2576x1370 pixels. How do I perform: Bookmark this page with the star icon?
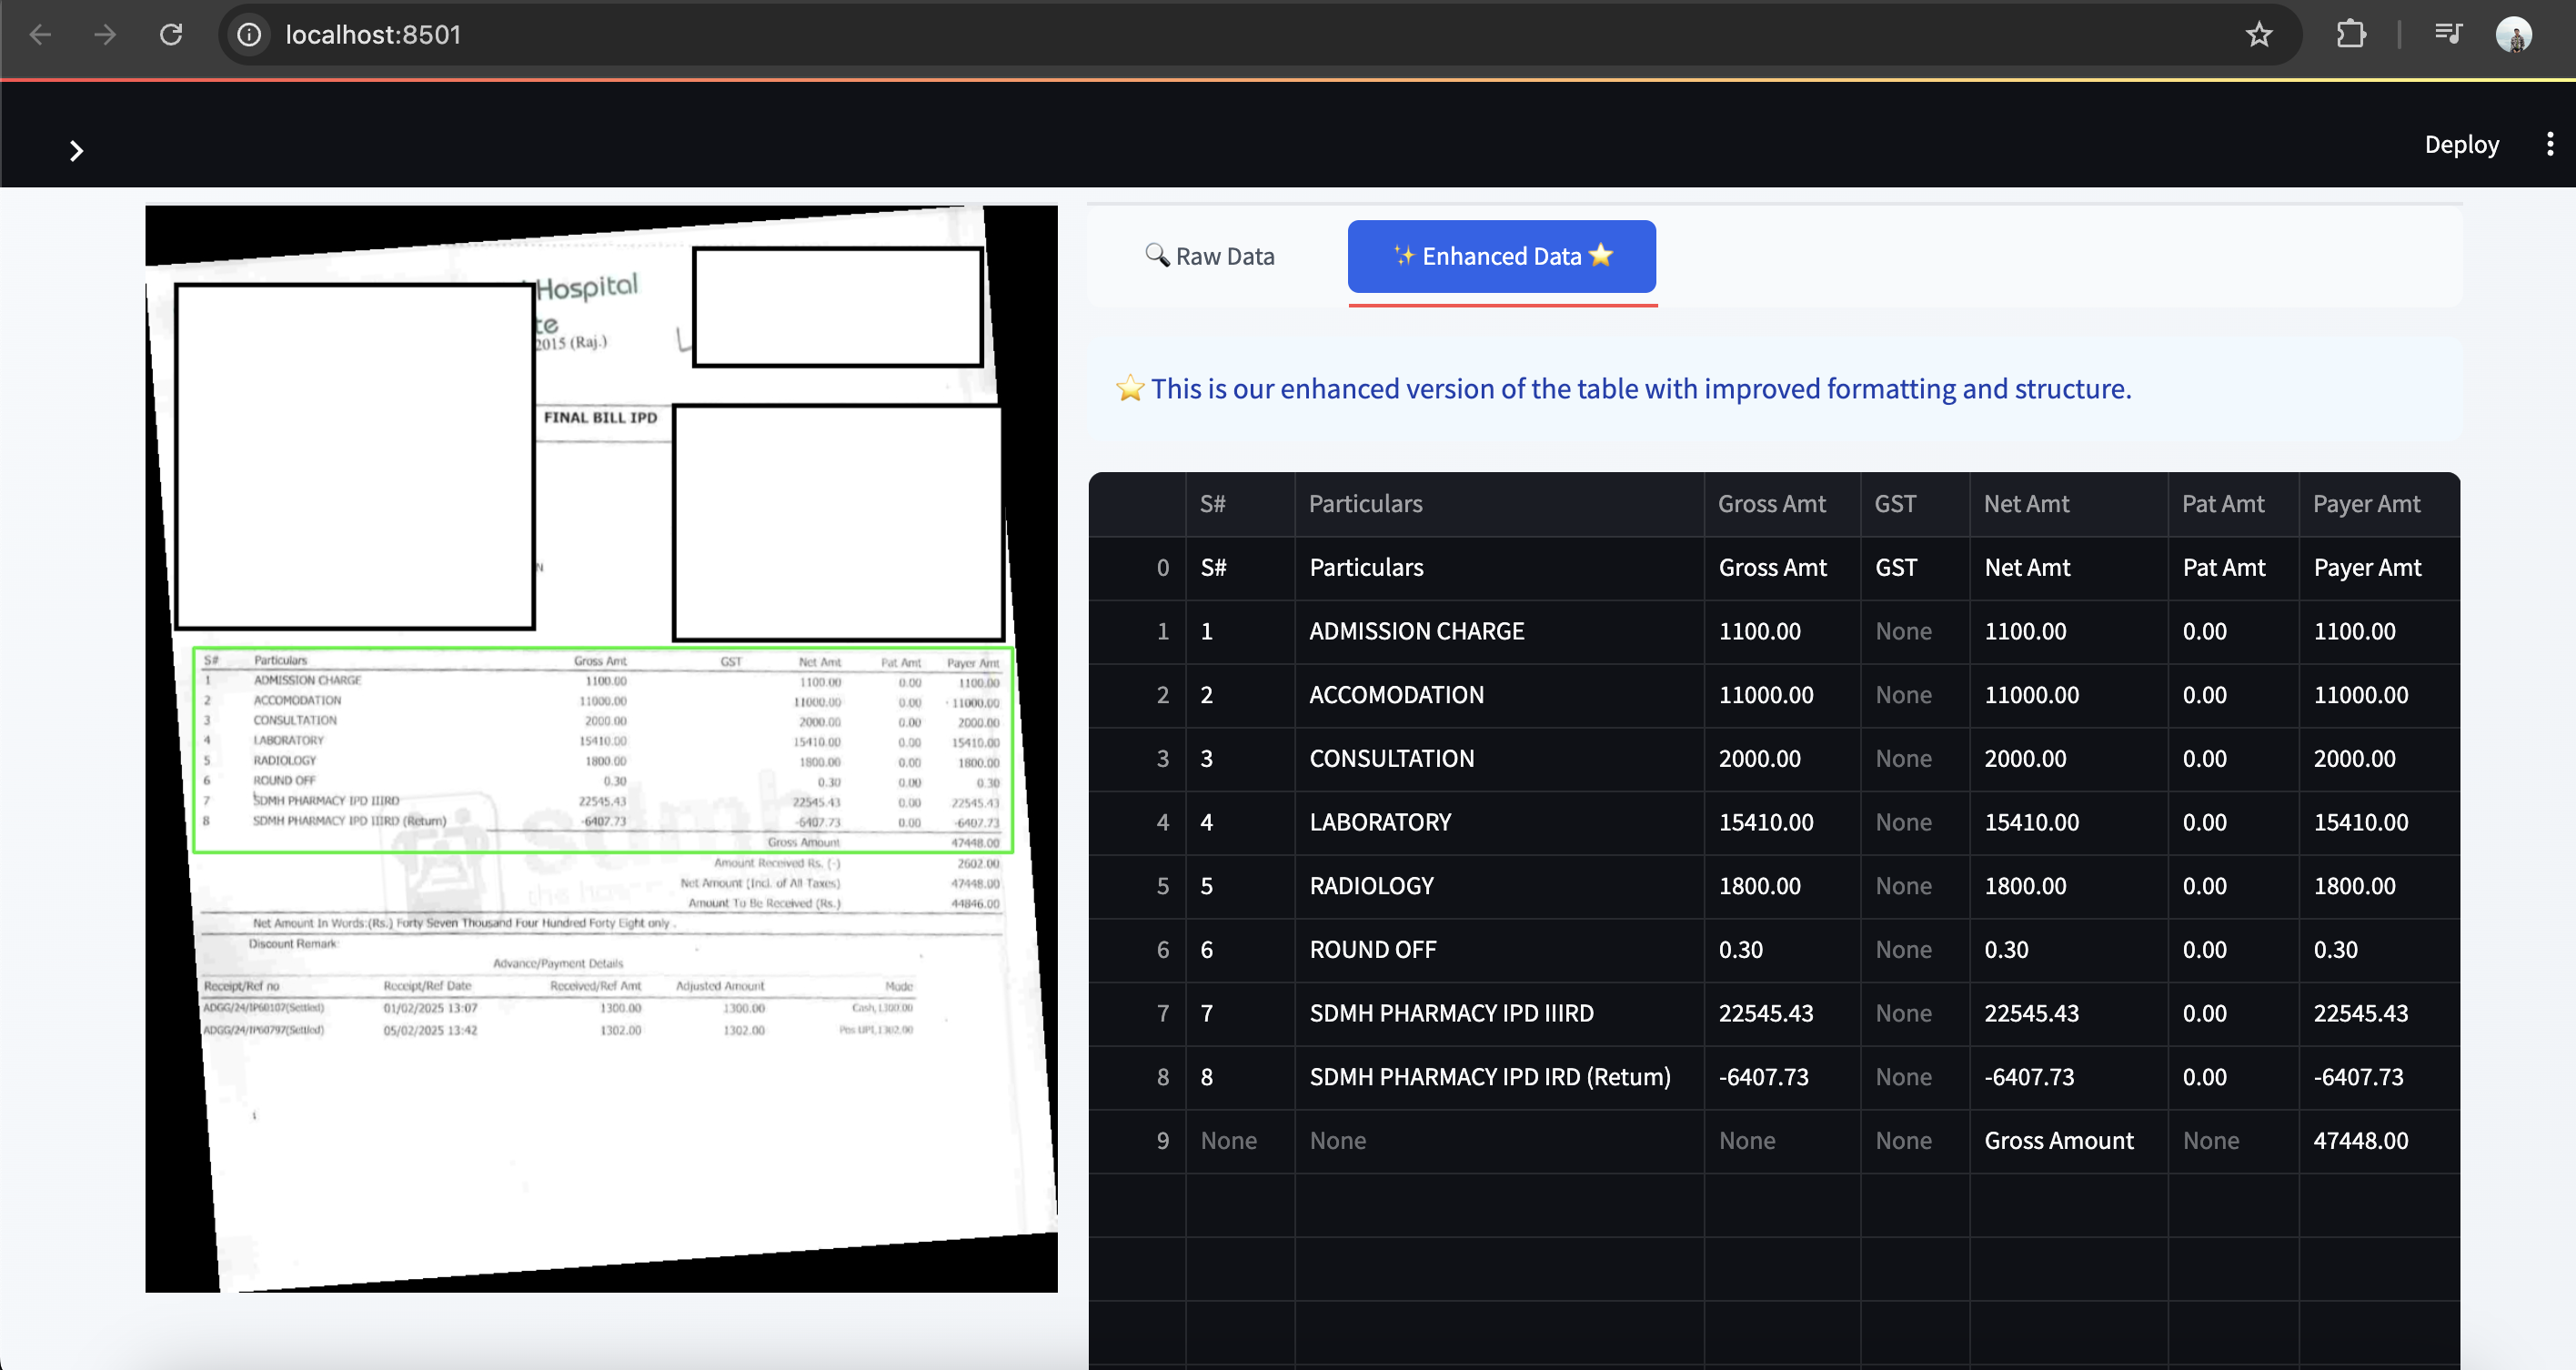2259,35
